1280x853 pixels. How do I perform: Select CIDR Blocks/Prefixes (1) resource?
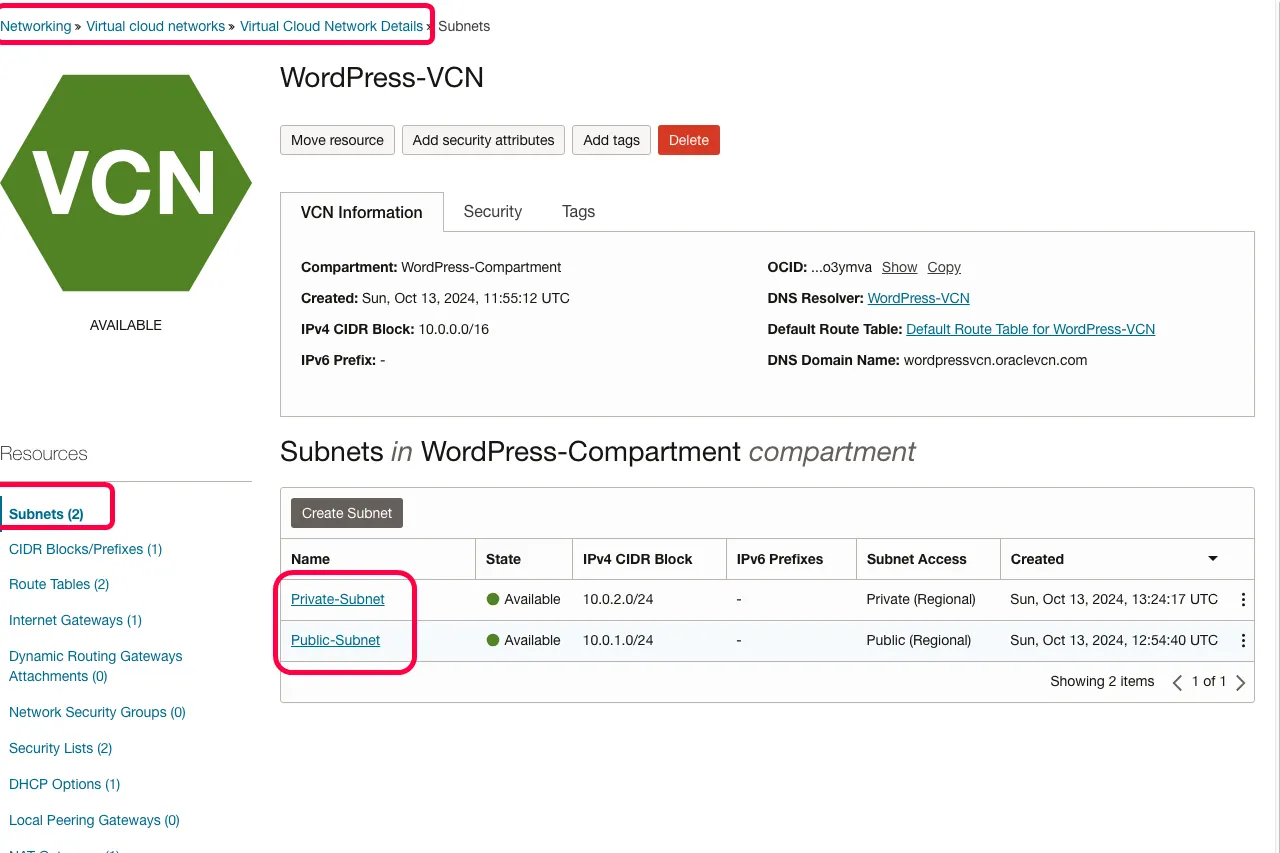85,549
